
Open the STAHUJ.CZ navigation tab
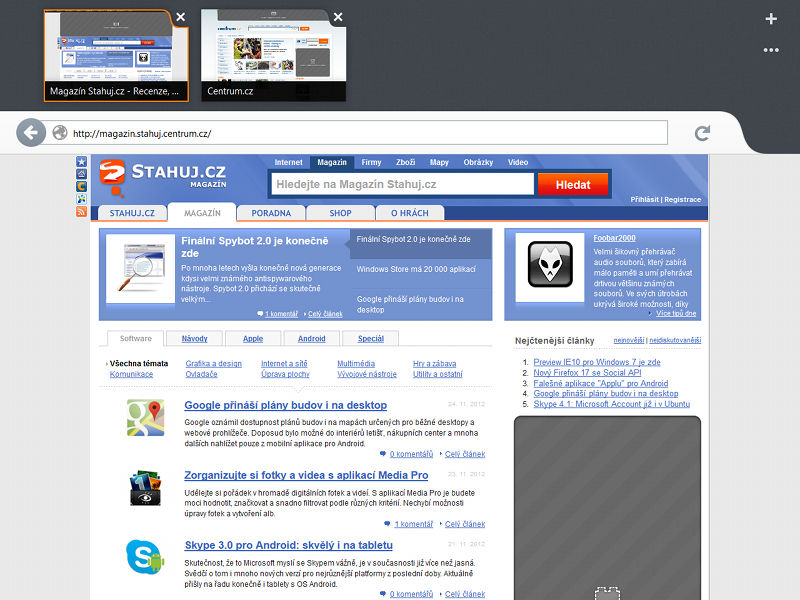[x=132, y=213]
